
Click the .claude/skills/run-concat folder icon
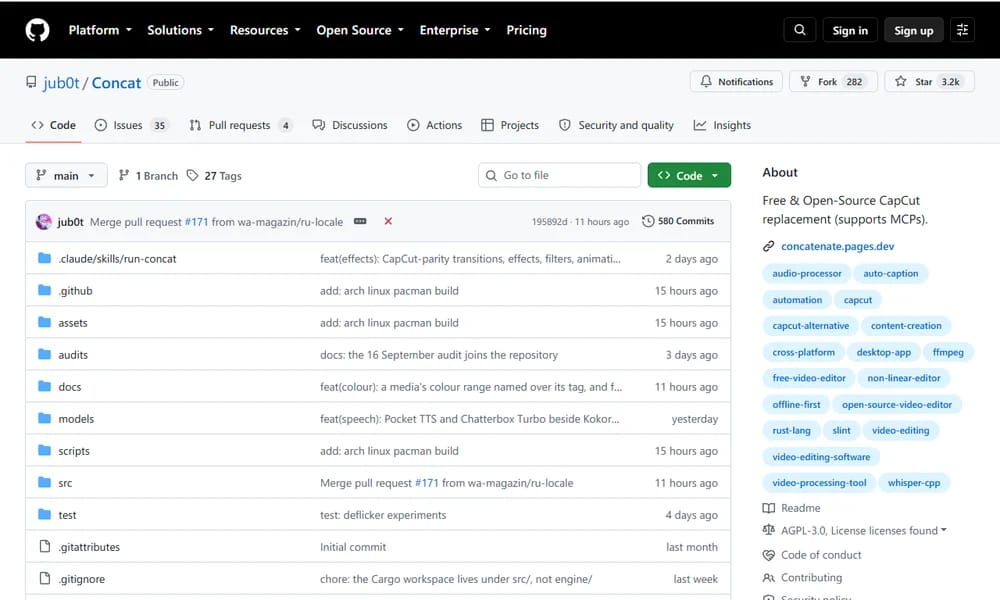pos(44,258)
